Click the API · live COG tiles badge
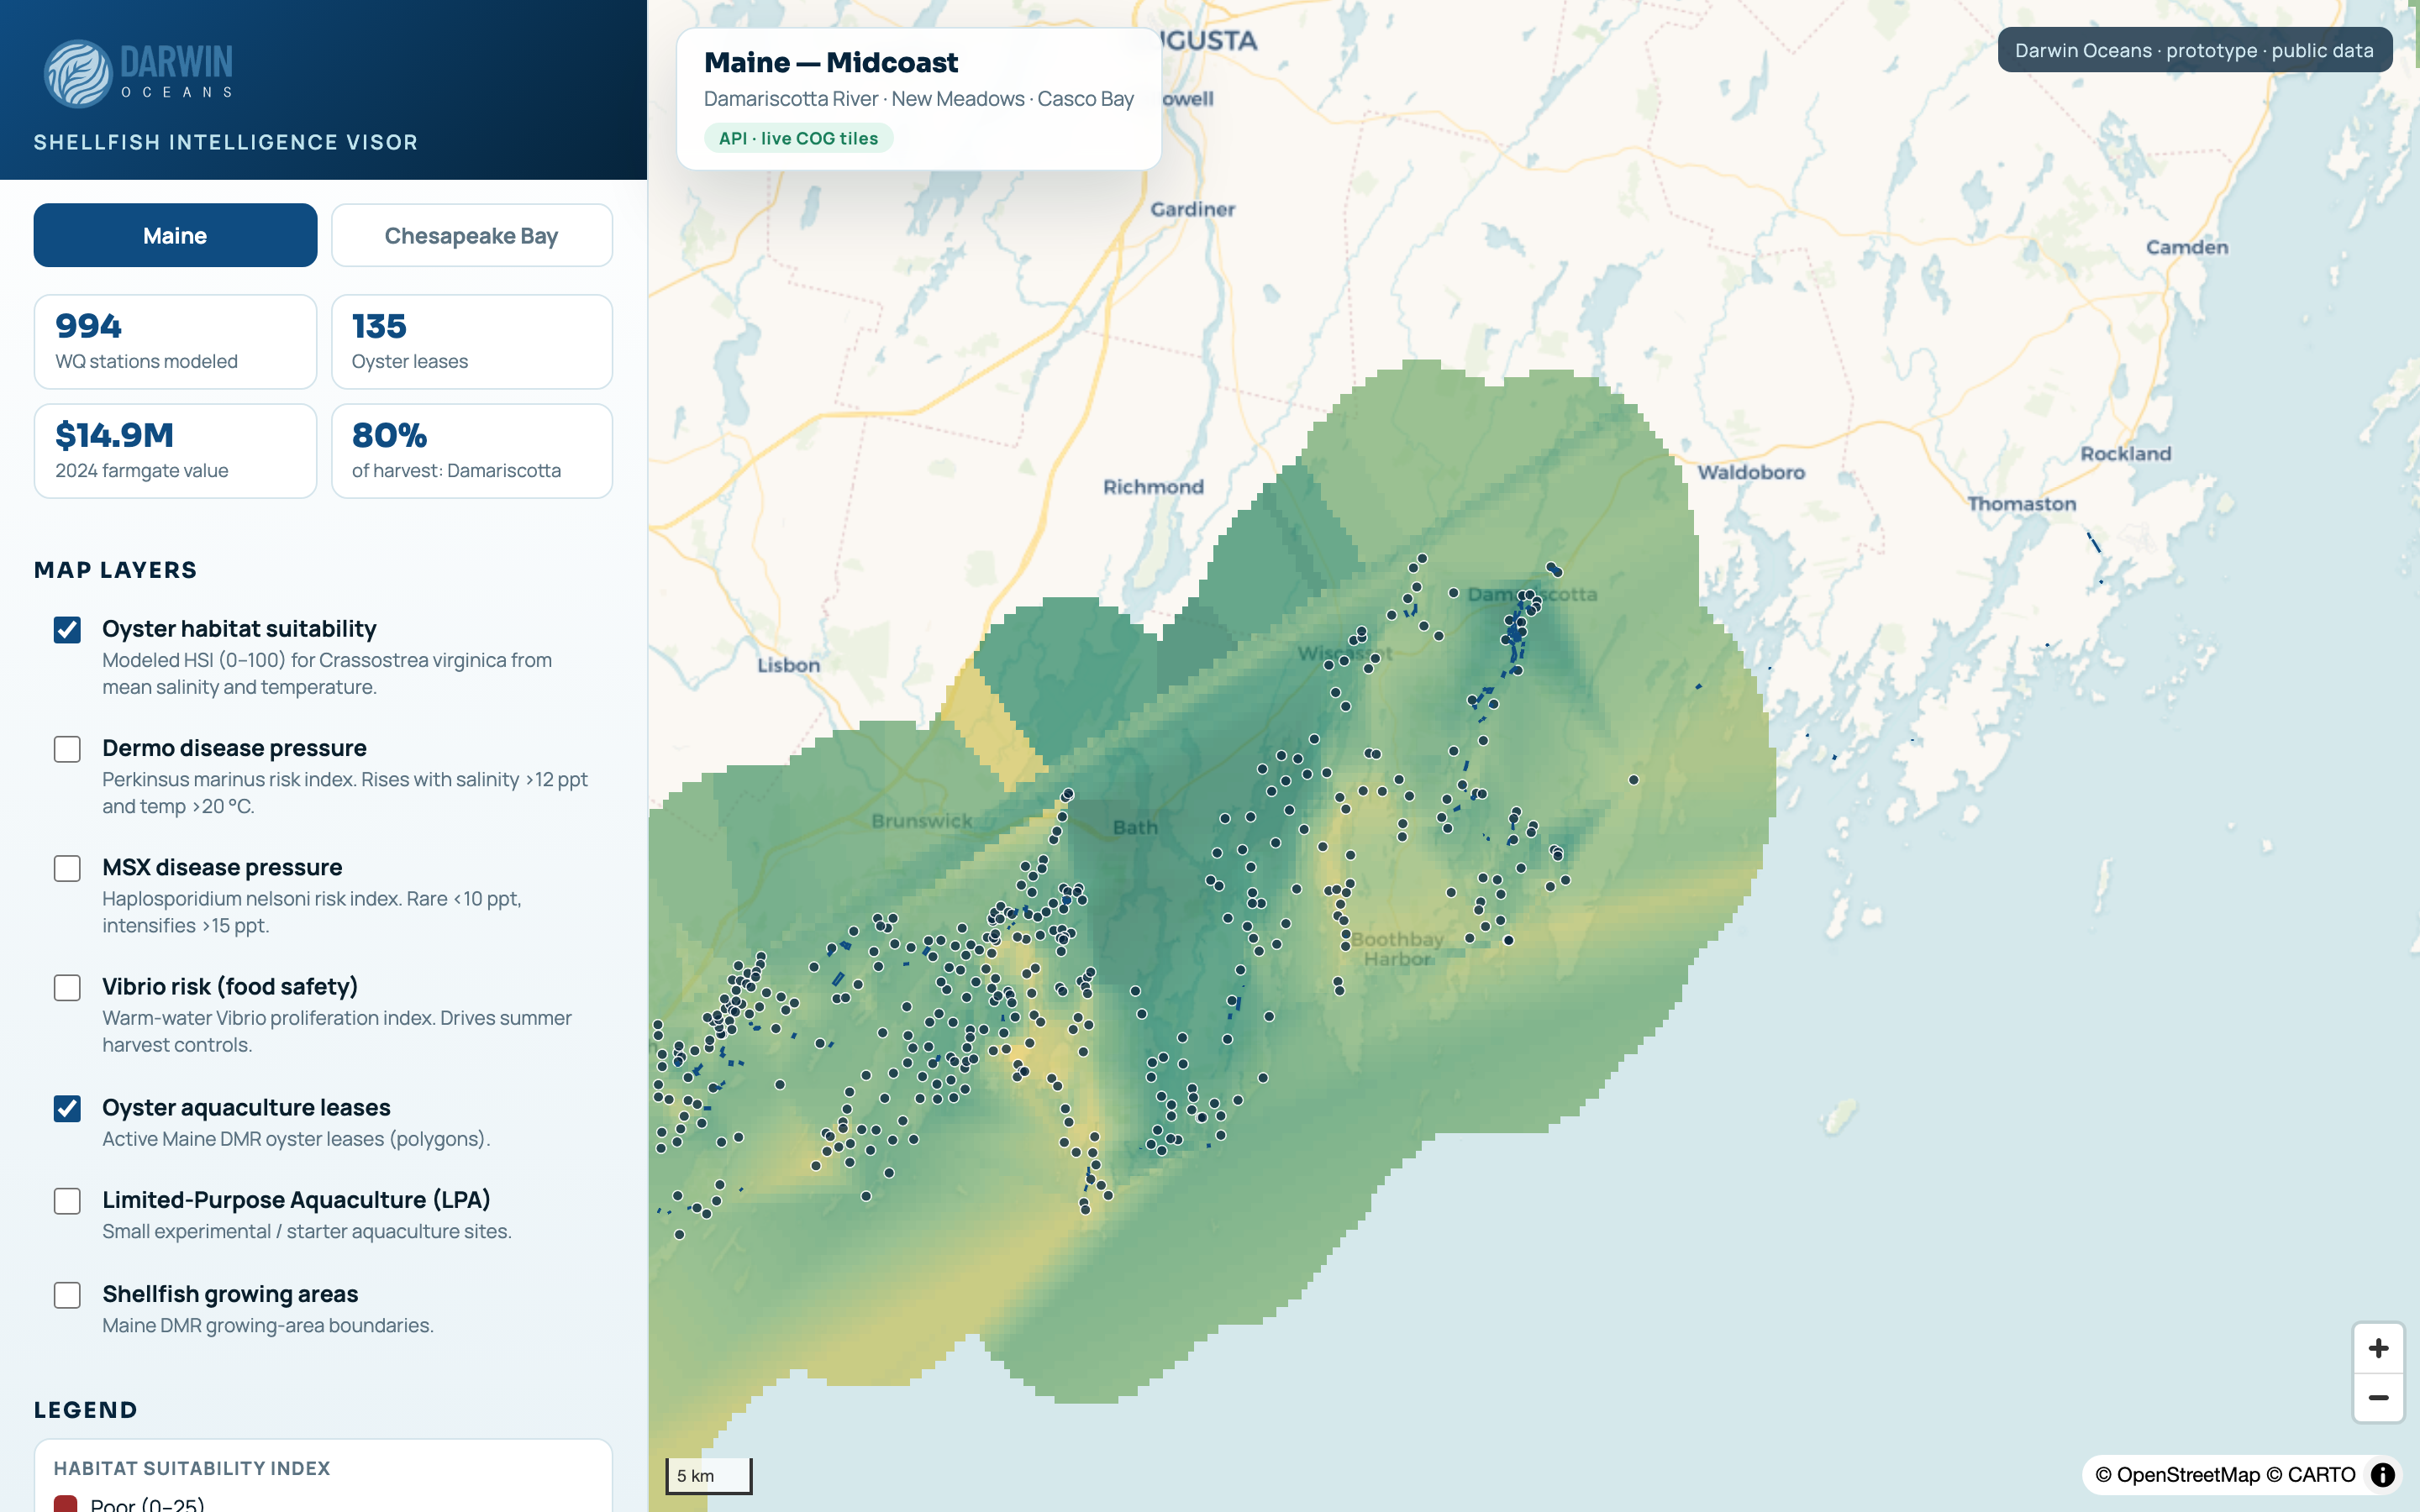The width and height of the screenshot is (2420, 1512). pyautogui.click(x=798, y=139)
